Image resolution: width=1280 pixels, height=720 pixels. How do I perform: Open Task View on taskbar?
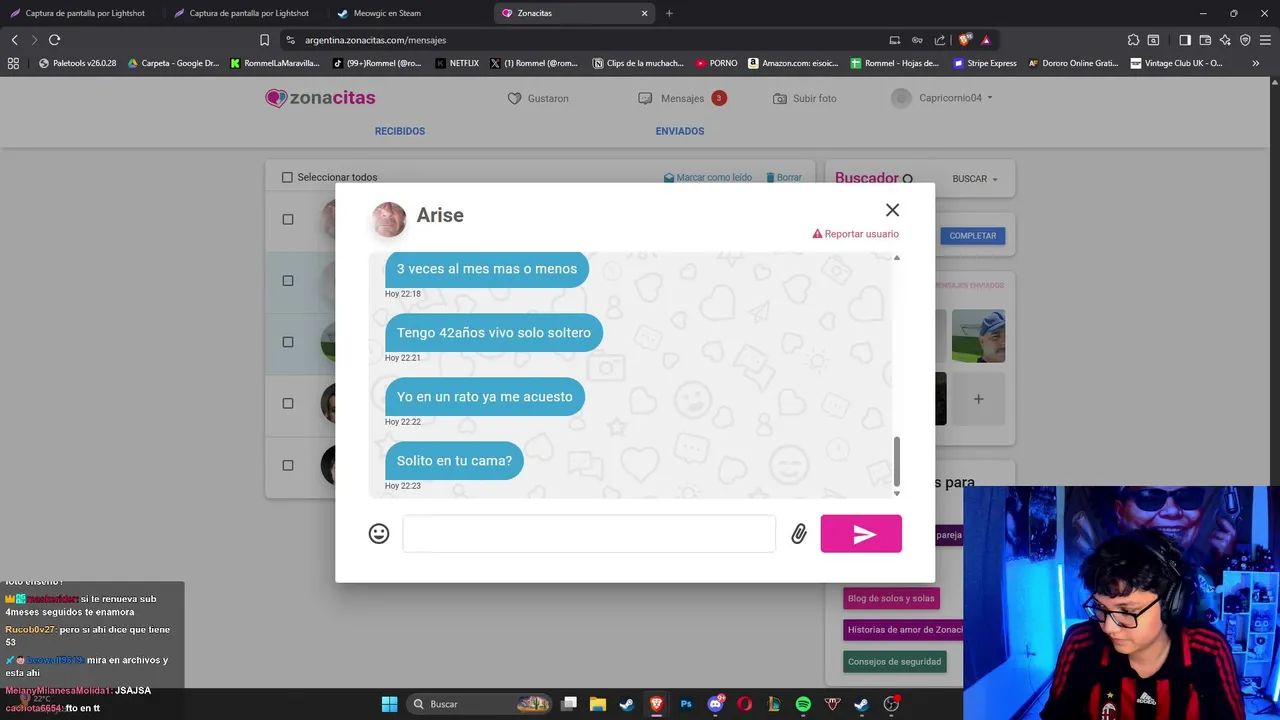[x=569, y=704]
